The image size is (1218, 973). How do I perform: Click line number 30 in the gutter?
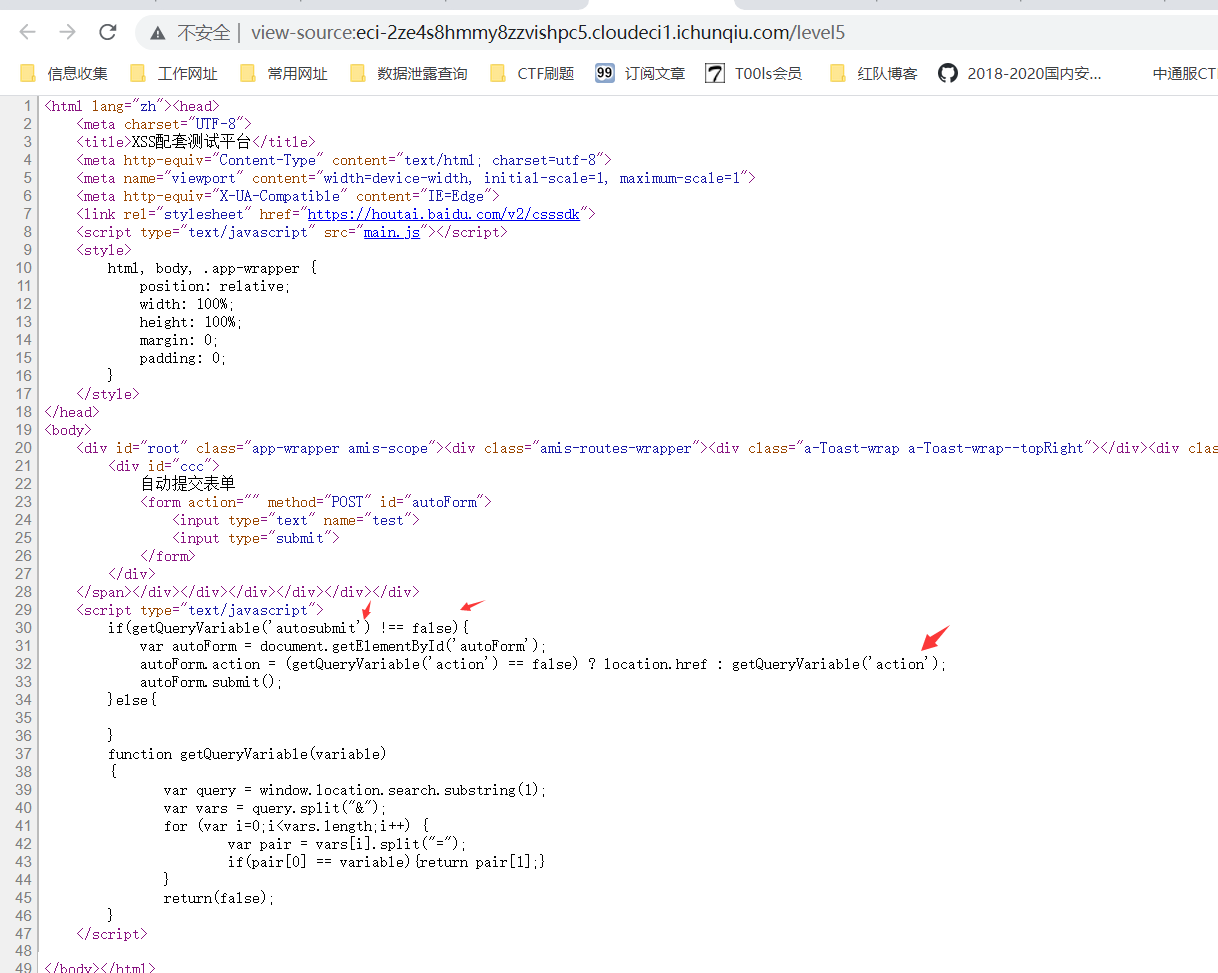coord(23,628)
